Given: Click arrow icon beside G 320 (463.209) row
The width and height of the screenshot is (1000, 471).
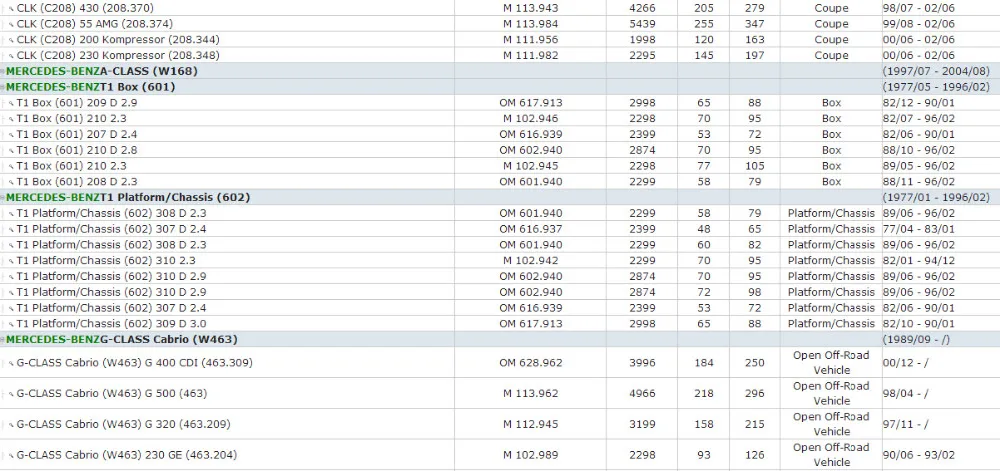Looking at the screenshot, I should 11,425.
